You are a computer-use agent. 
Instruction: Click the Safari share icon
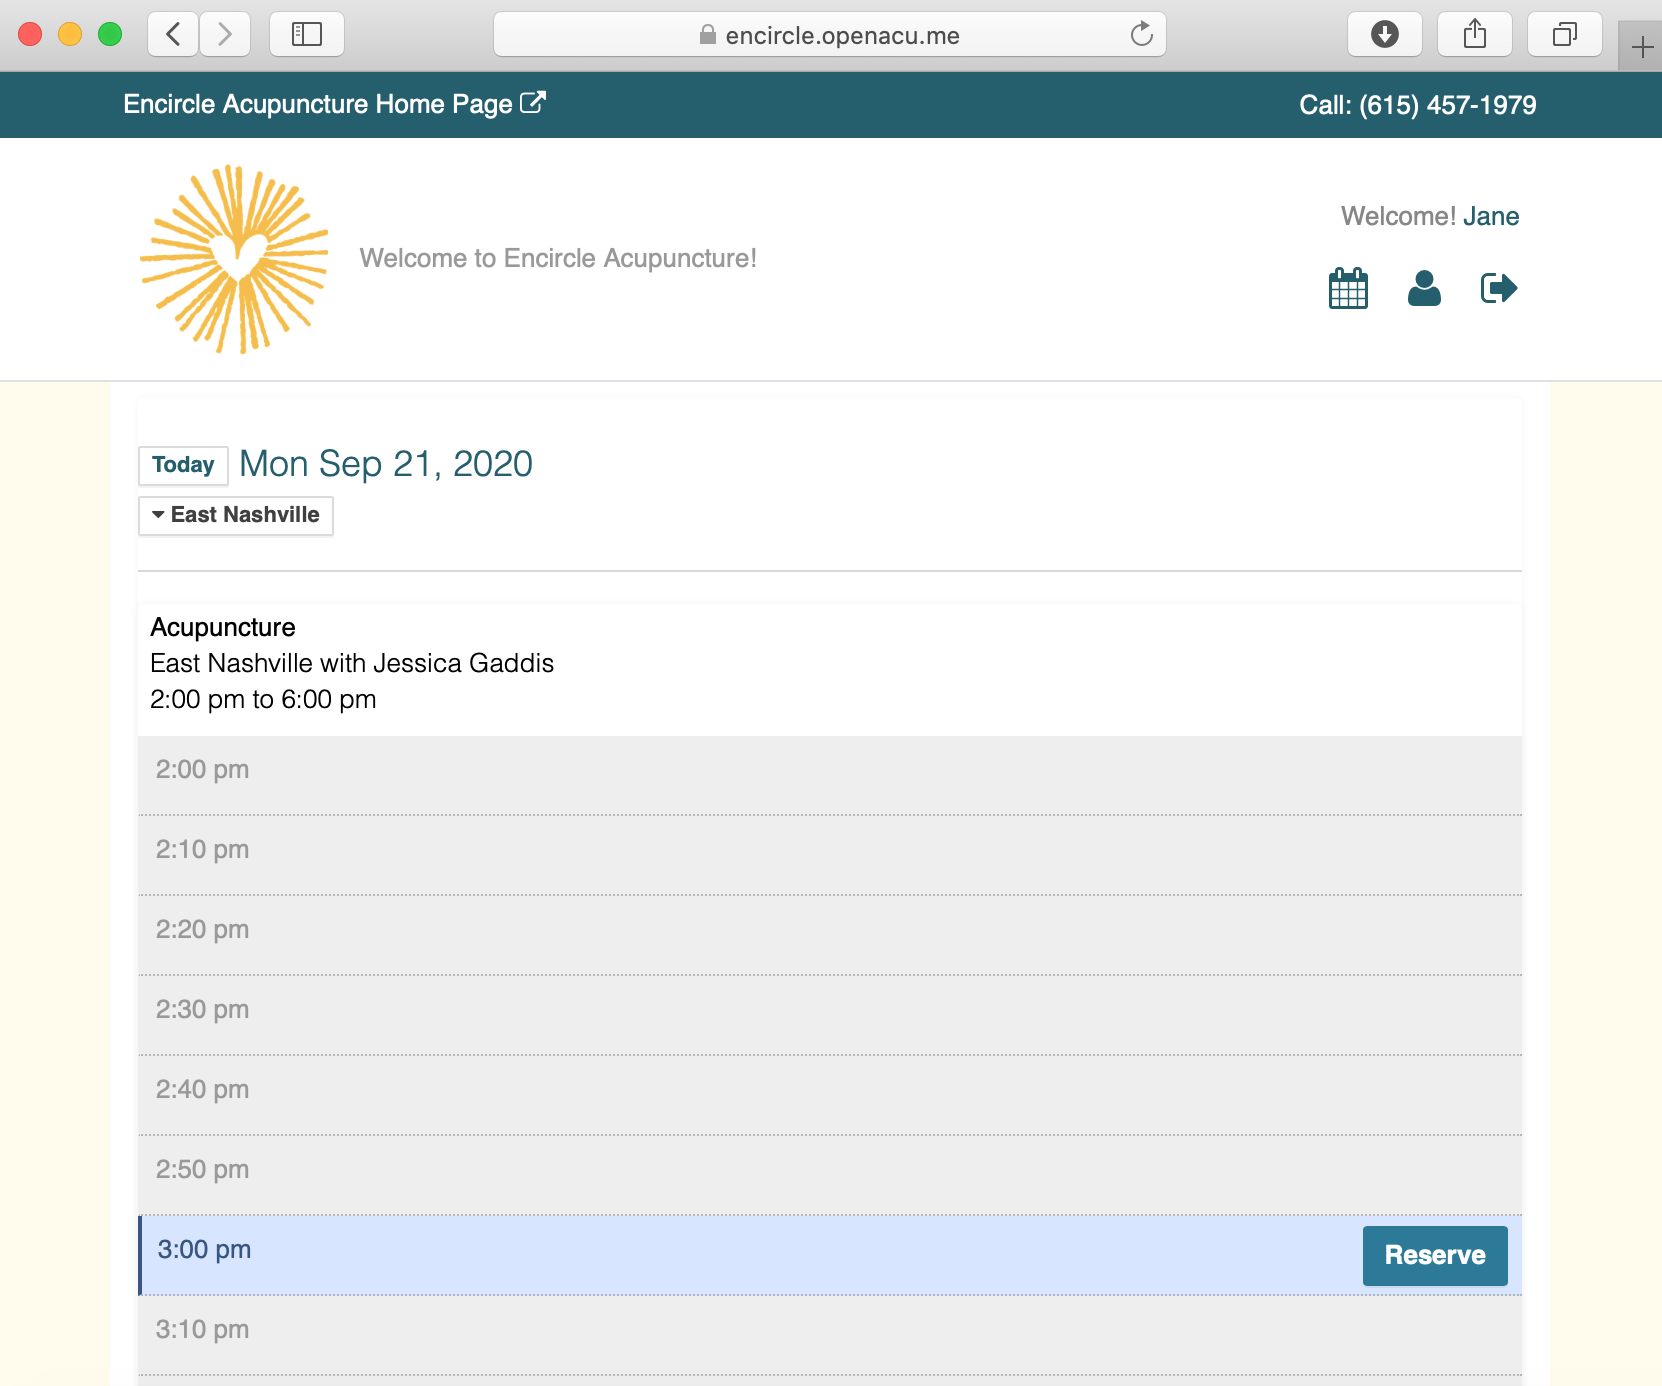pos(1475,35)
